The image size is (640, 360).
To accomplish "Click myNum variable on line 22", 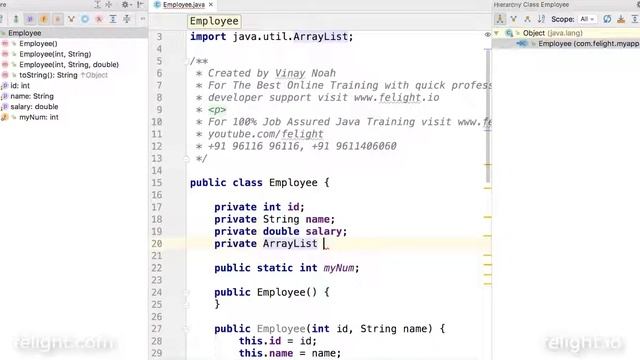I will tap(339, 268).
